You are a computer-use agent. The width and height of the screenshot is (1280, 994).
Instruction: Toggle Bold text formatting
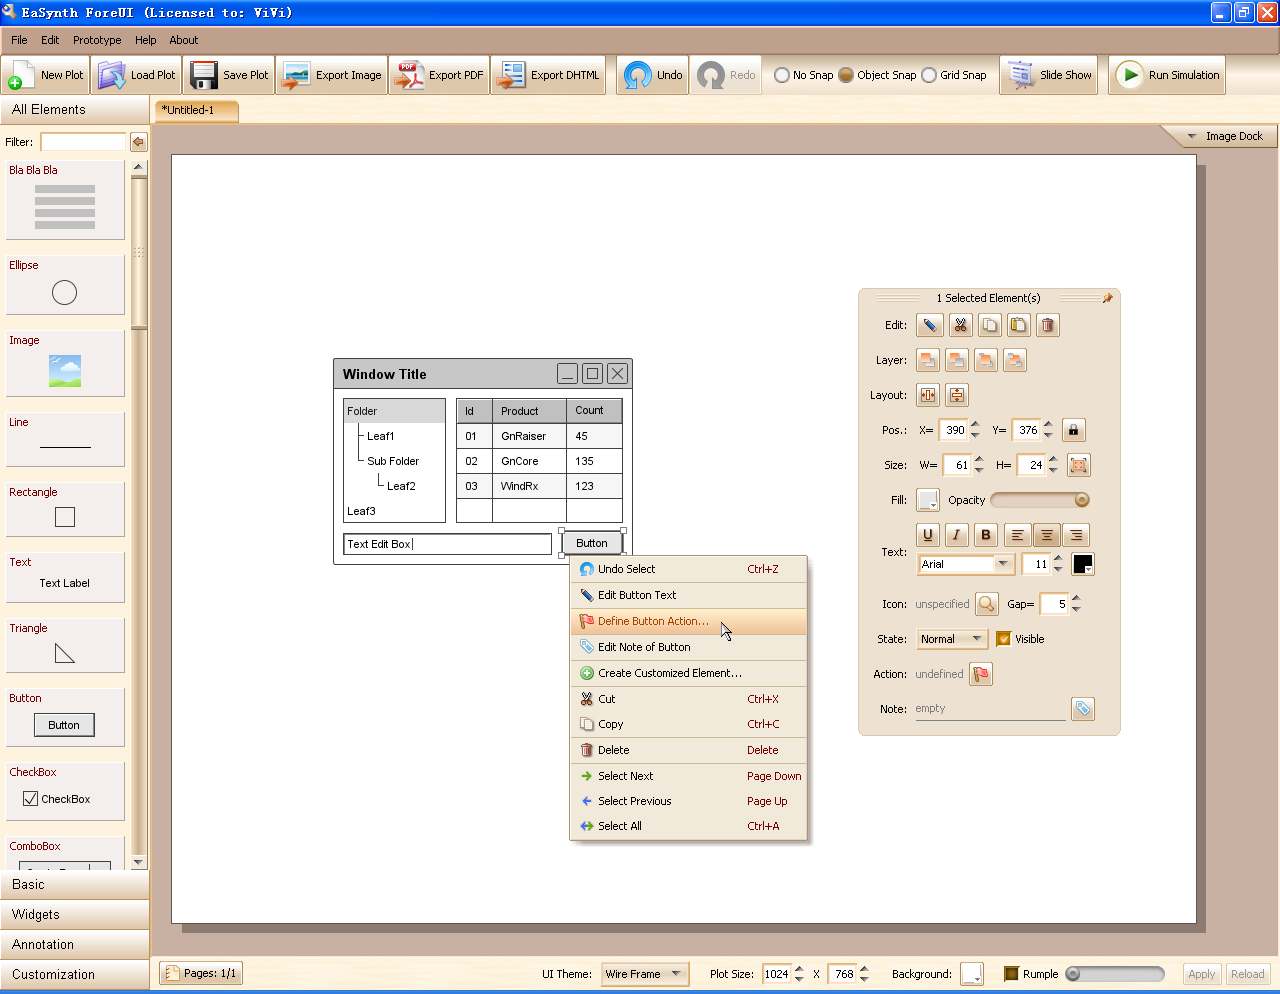pos(985,535)
